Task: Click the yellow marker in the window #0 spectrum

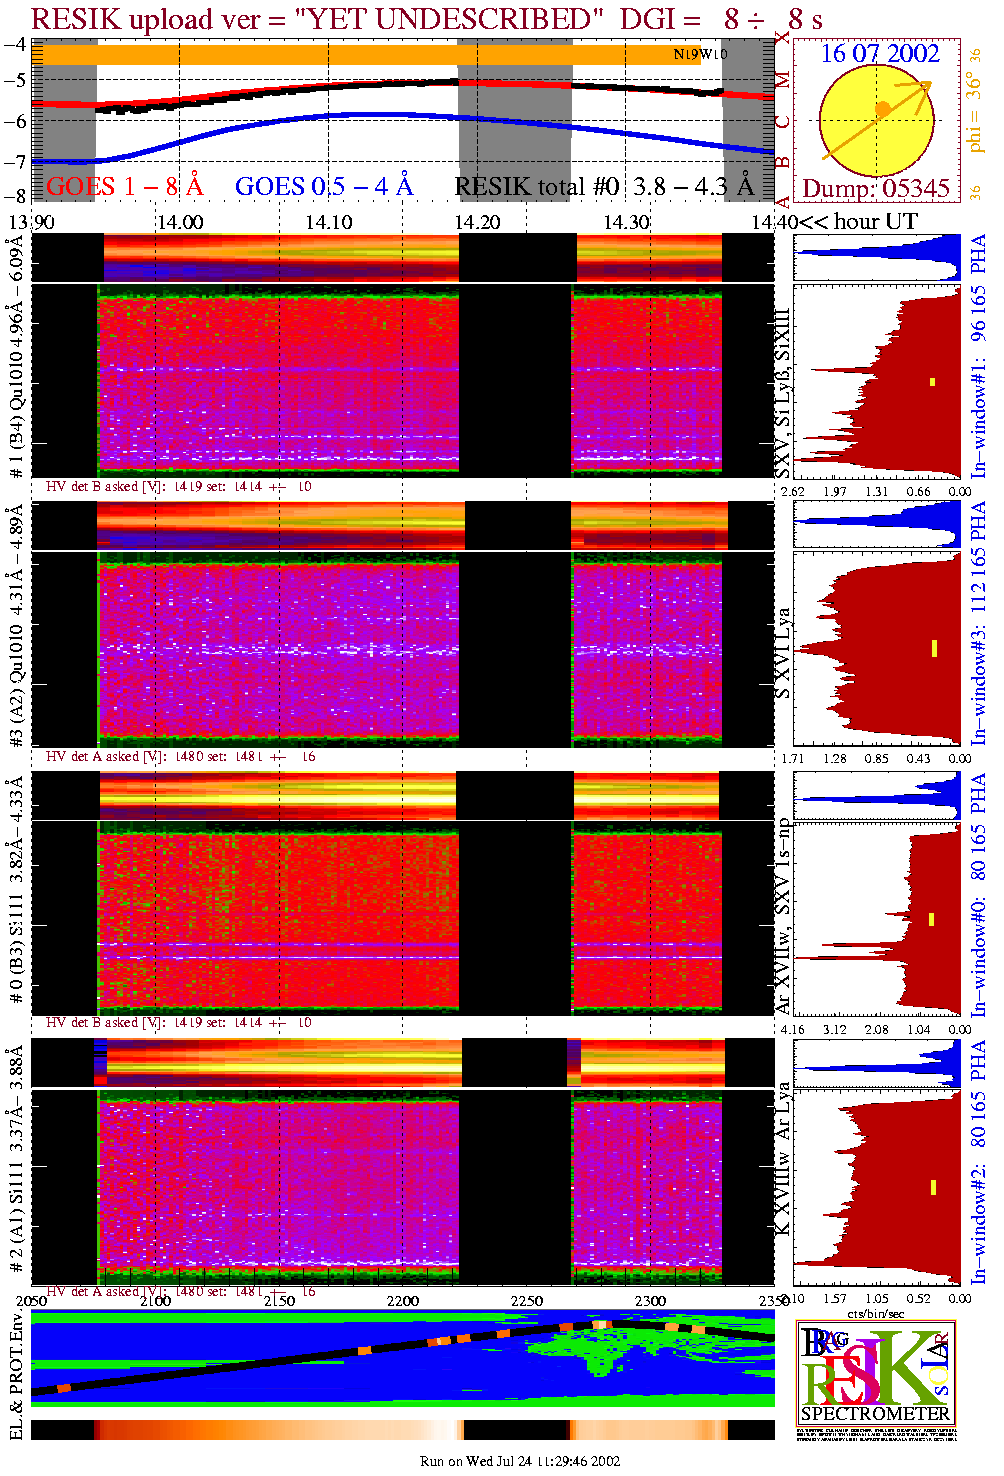Action: [931, 919]
